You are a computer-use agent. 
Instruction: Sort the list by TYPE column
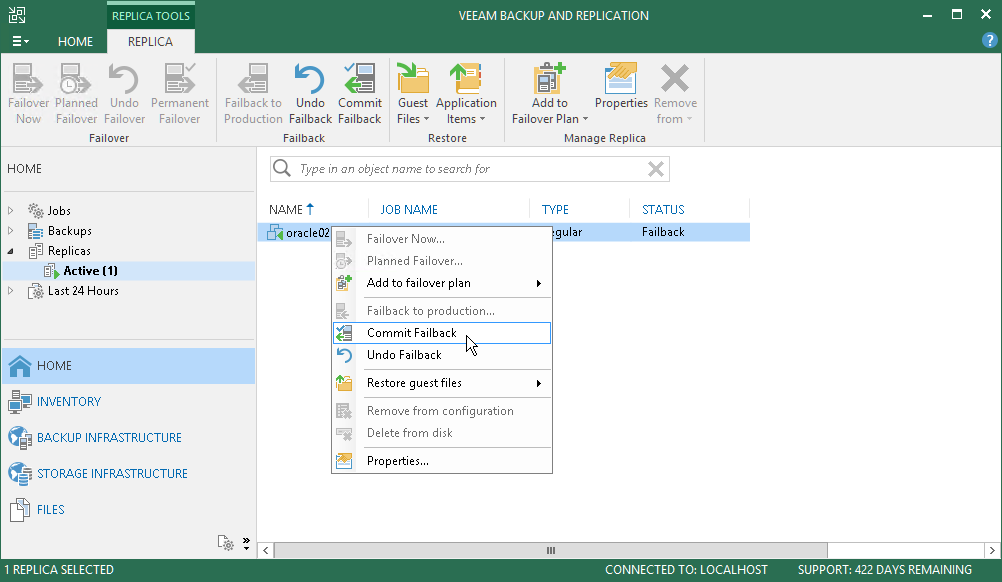[555, 210]
